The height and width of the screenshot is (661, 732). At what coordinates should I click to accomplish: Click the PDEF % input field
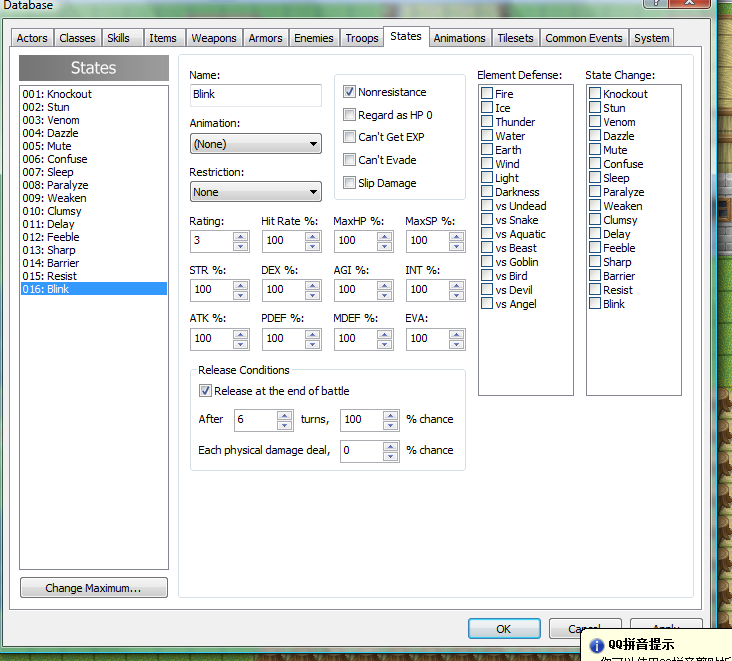pos(283,338)
